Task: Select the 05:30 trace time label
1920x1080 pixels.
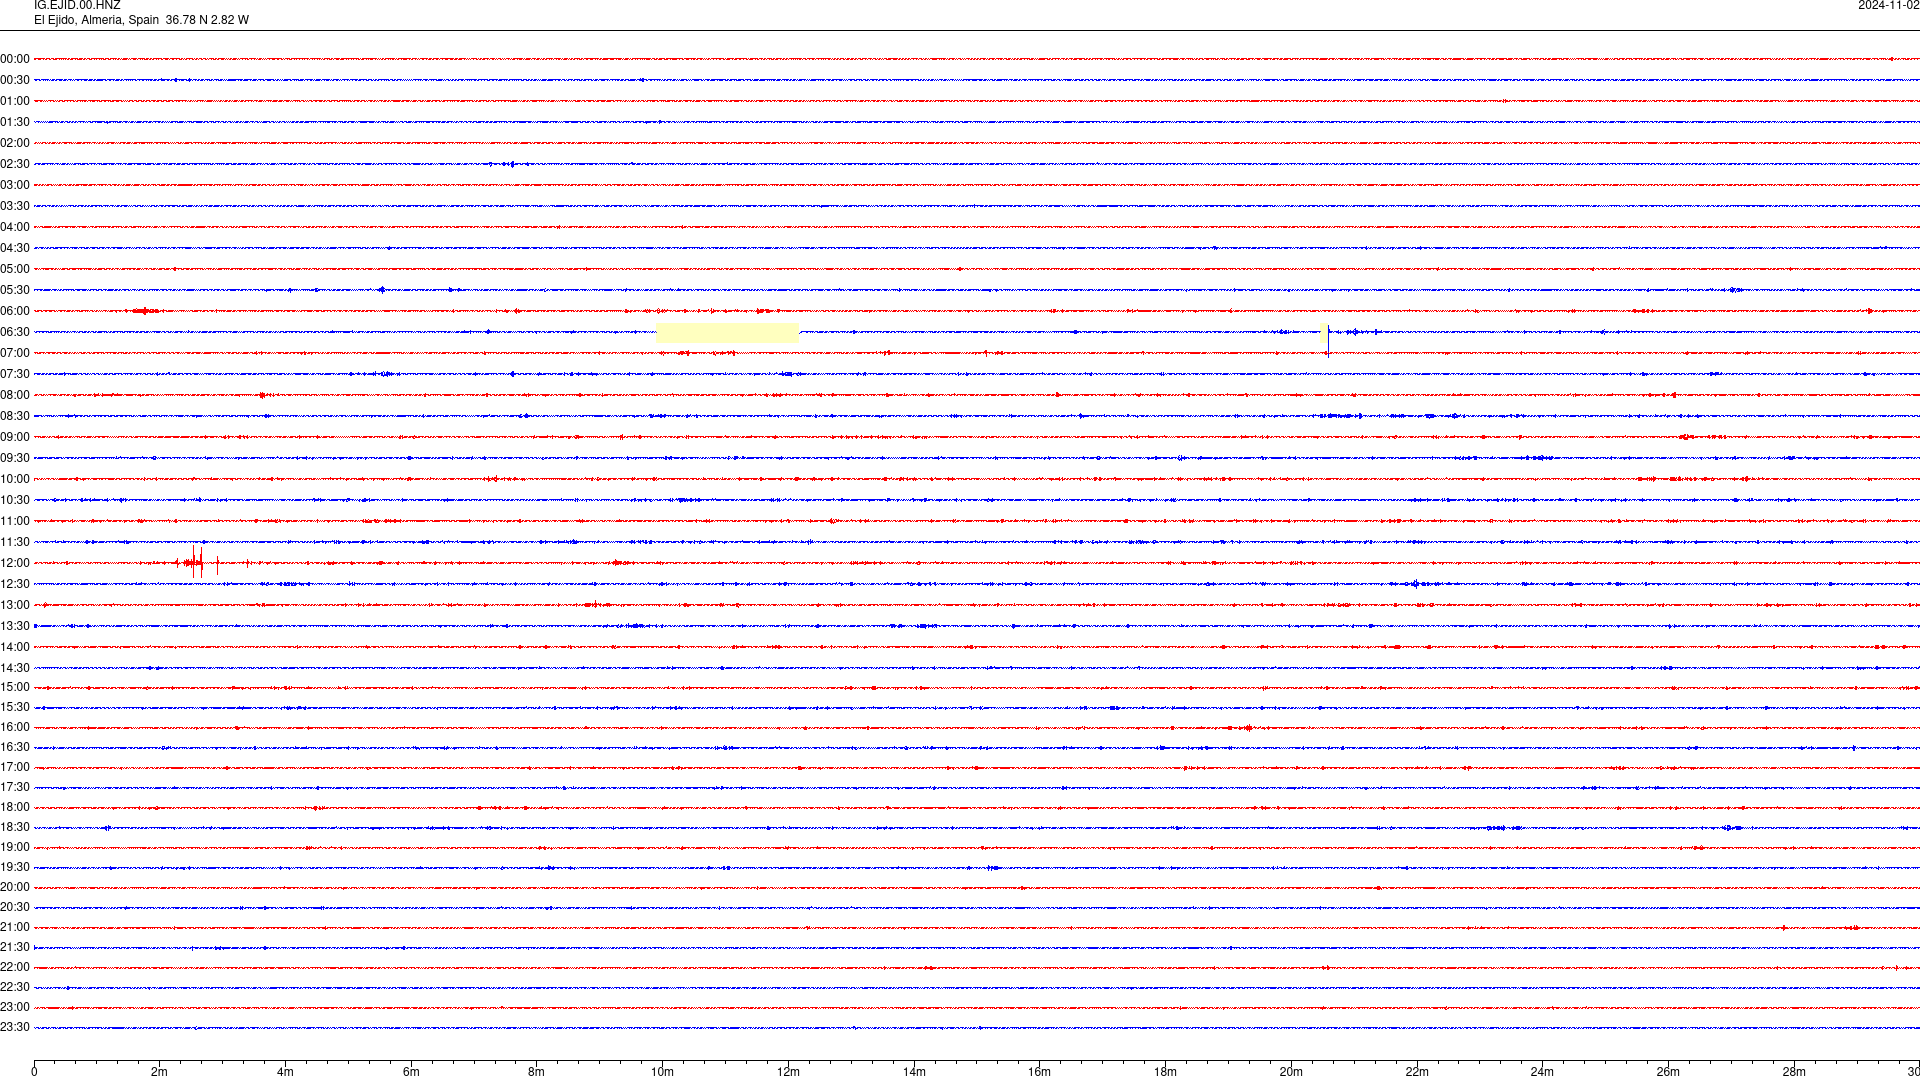Action: 15,290
